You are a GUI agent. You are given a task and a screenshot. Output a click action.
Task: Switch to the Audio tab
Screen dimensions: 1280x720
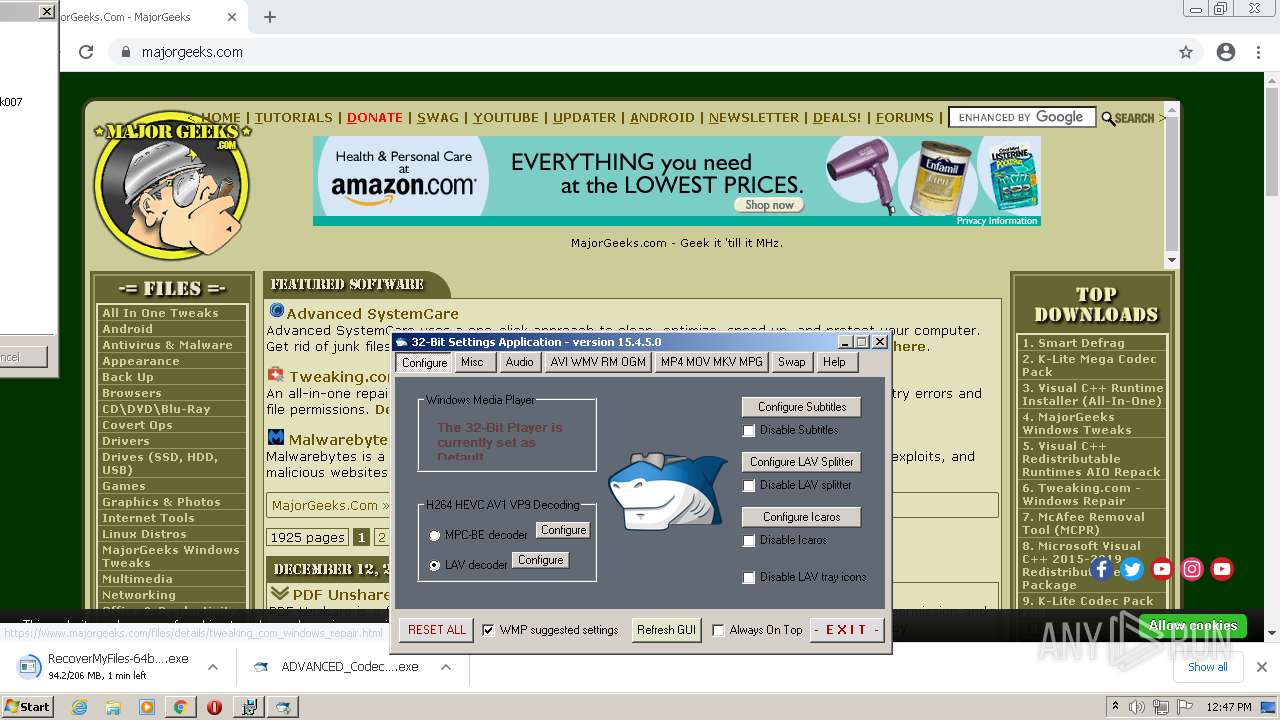pos(519,362)
